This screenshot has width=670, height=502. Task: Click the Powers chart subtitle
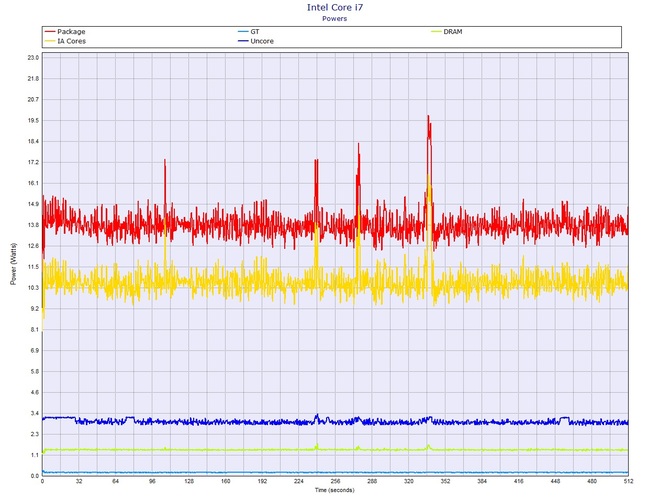pos(335,19)
